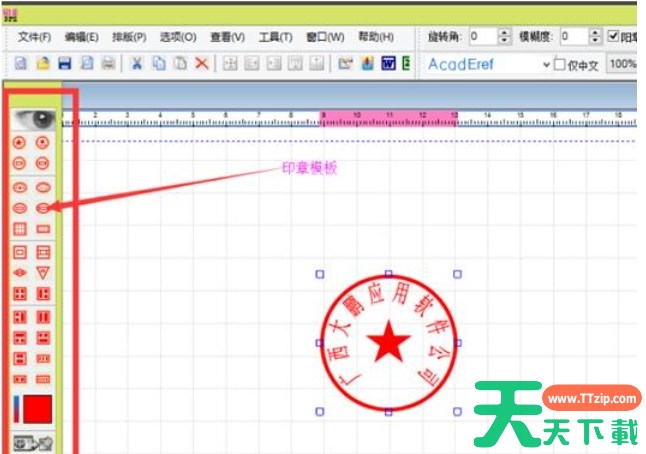Open print preview from the toolbar

pyautogui.click(x=87, y=63)
